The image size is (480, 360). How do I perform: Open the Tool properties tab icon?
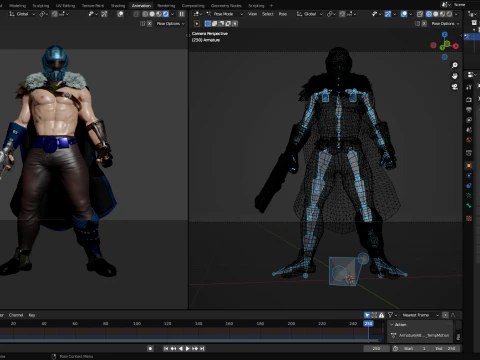pos(469,87)
